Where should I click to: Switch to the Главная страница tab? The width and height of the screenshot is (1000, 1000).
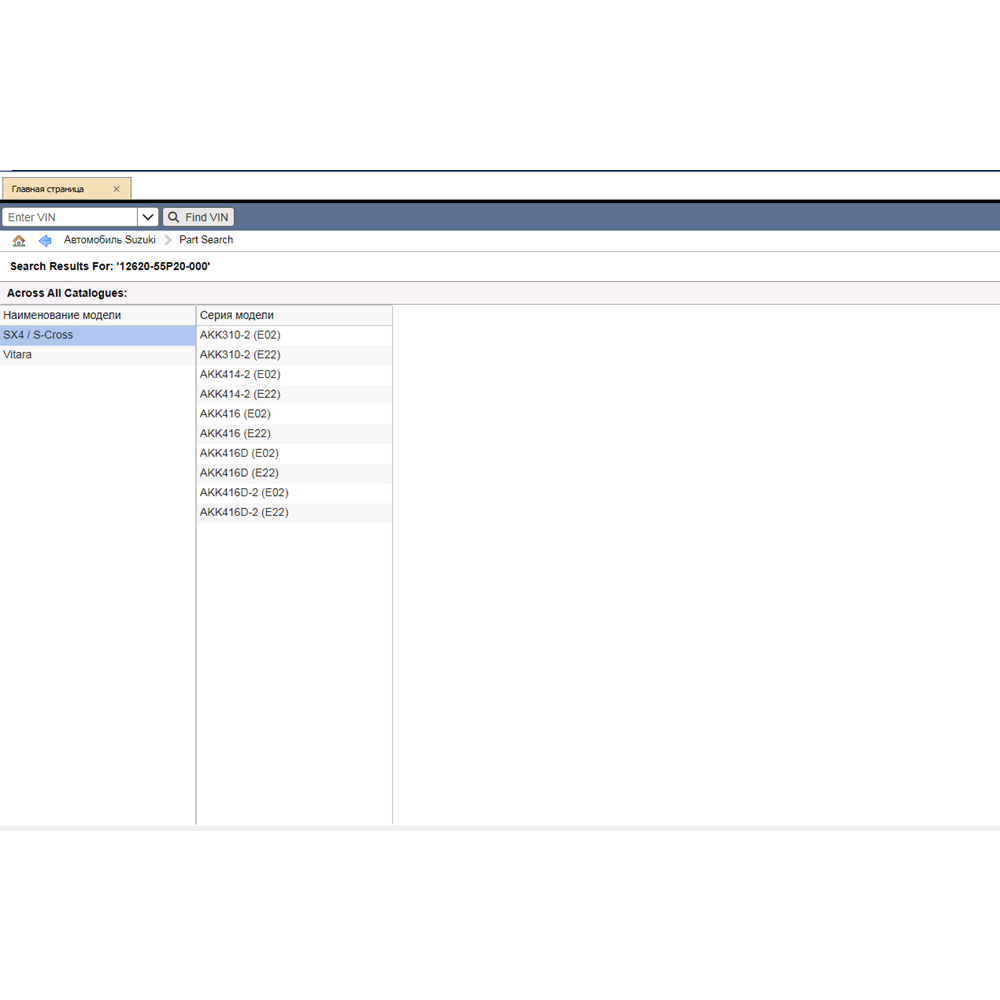point(48,189)
